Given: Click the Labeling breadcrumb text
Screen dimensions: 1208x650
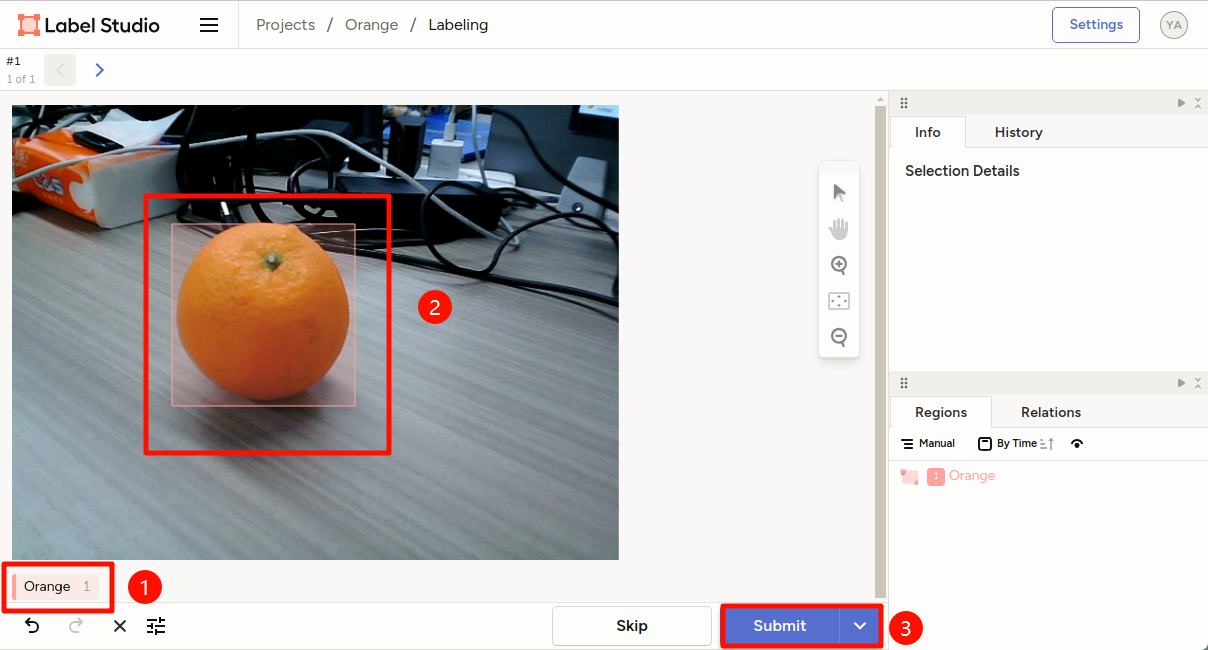Looking at the screenshot, I should [x=458, y=25].
